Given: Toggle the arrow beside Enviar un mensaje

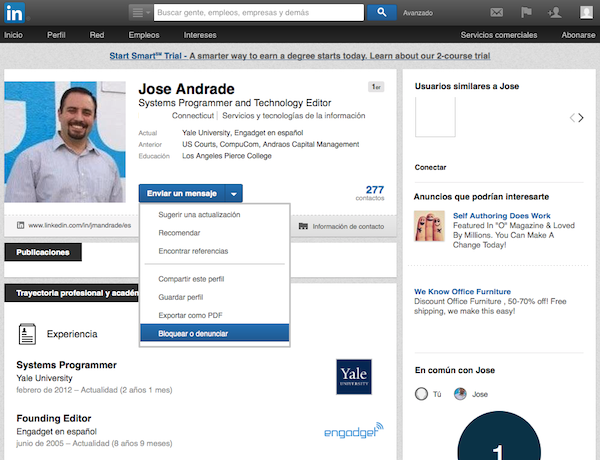Looking at the screenshot, I should point(234,193).
